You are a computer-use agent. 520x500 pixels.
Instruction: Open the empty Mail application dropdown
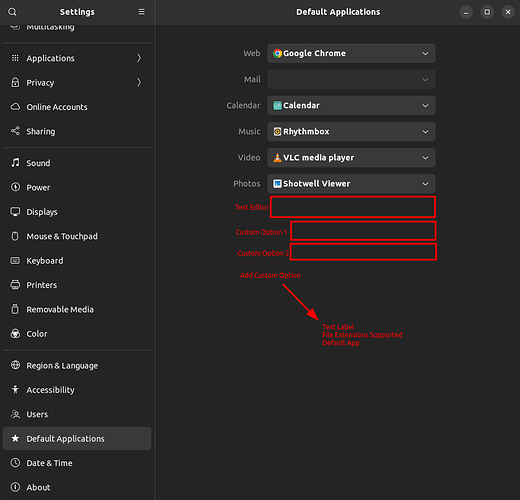point(351,79)
